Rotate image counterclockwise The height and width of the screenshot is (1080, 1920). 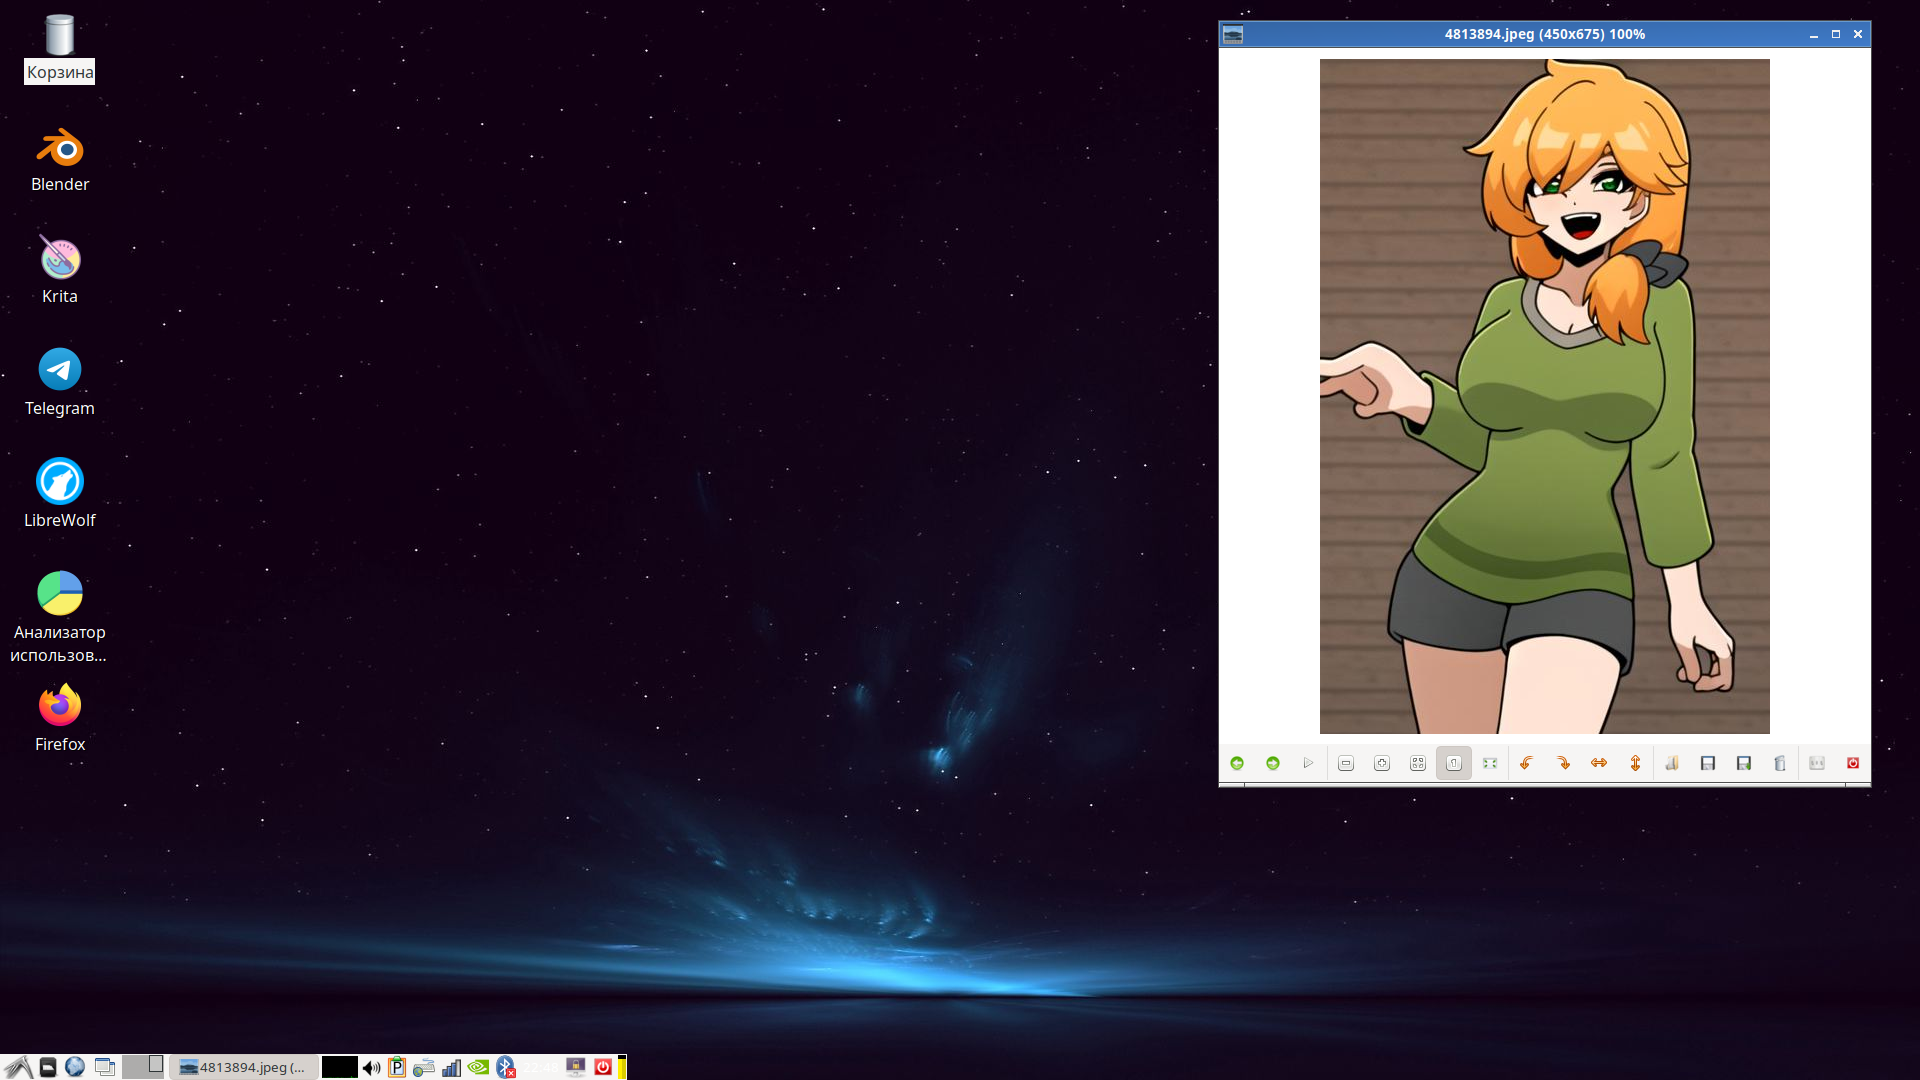[1527, 763]
